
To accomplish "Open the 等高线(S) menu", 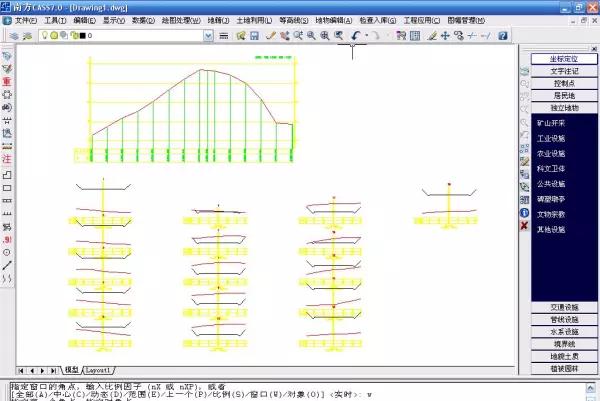I will point(293,21).
